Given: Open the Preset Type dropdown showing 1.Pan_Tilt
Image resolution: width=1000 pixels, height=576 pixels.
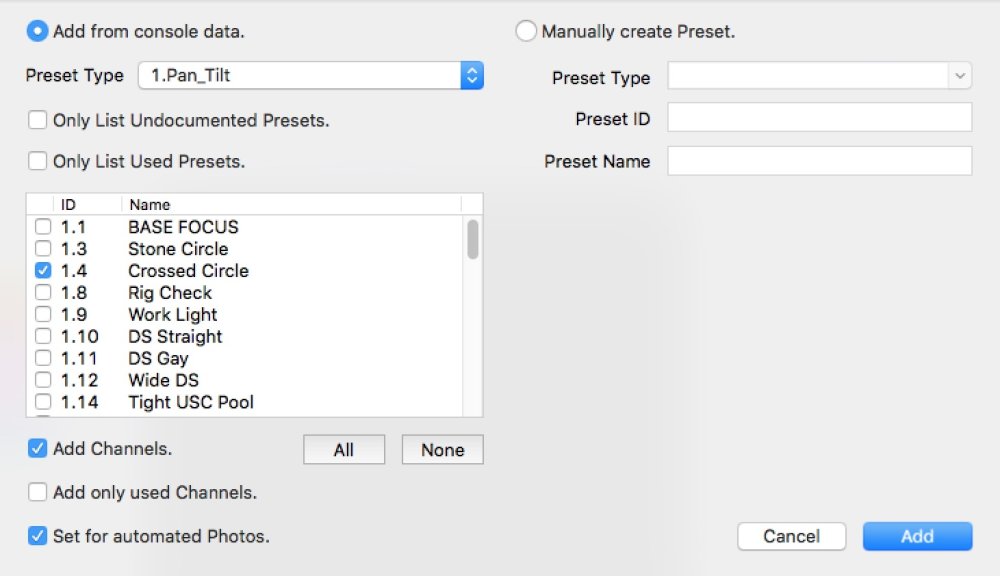Looking at the screenshot, I should point(300,75).
